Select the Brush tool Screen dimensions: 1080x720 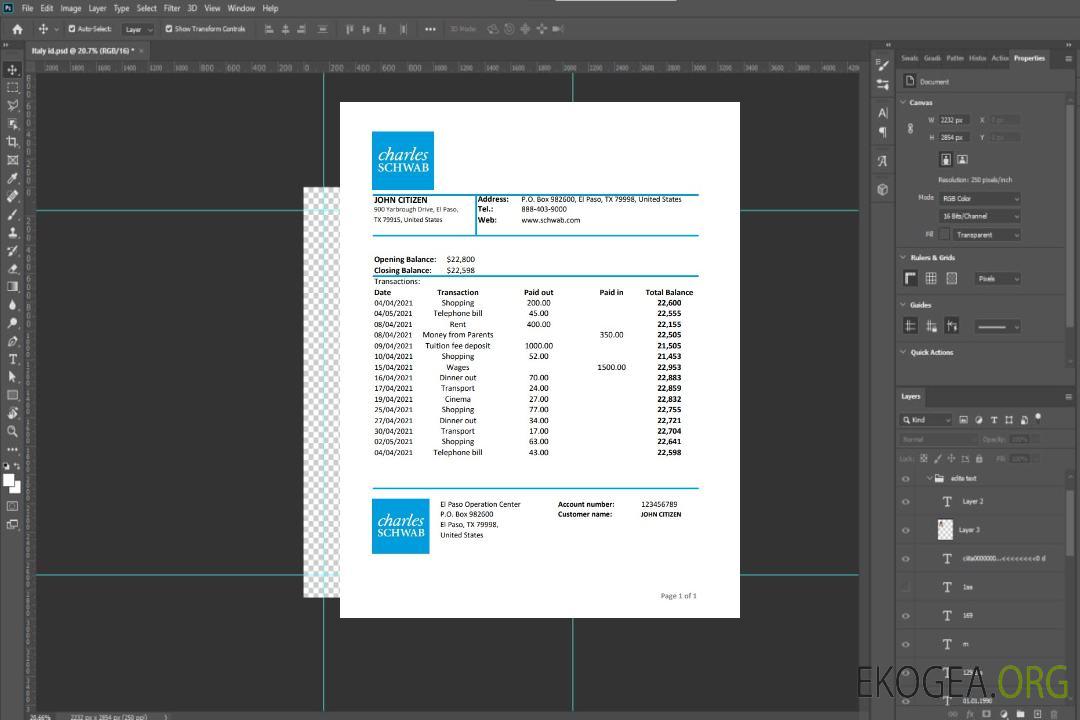point(12,214)
